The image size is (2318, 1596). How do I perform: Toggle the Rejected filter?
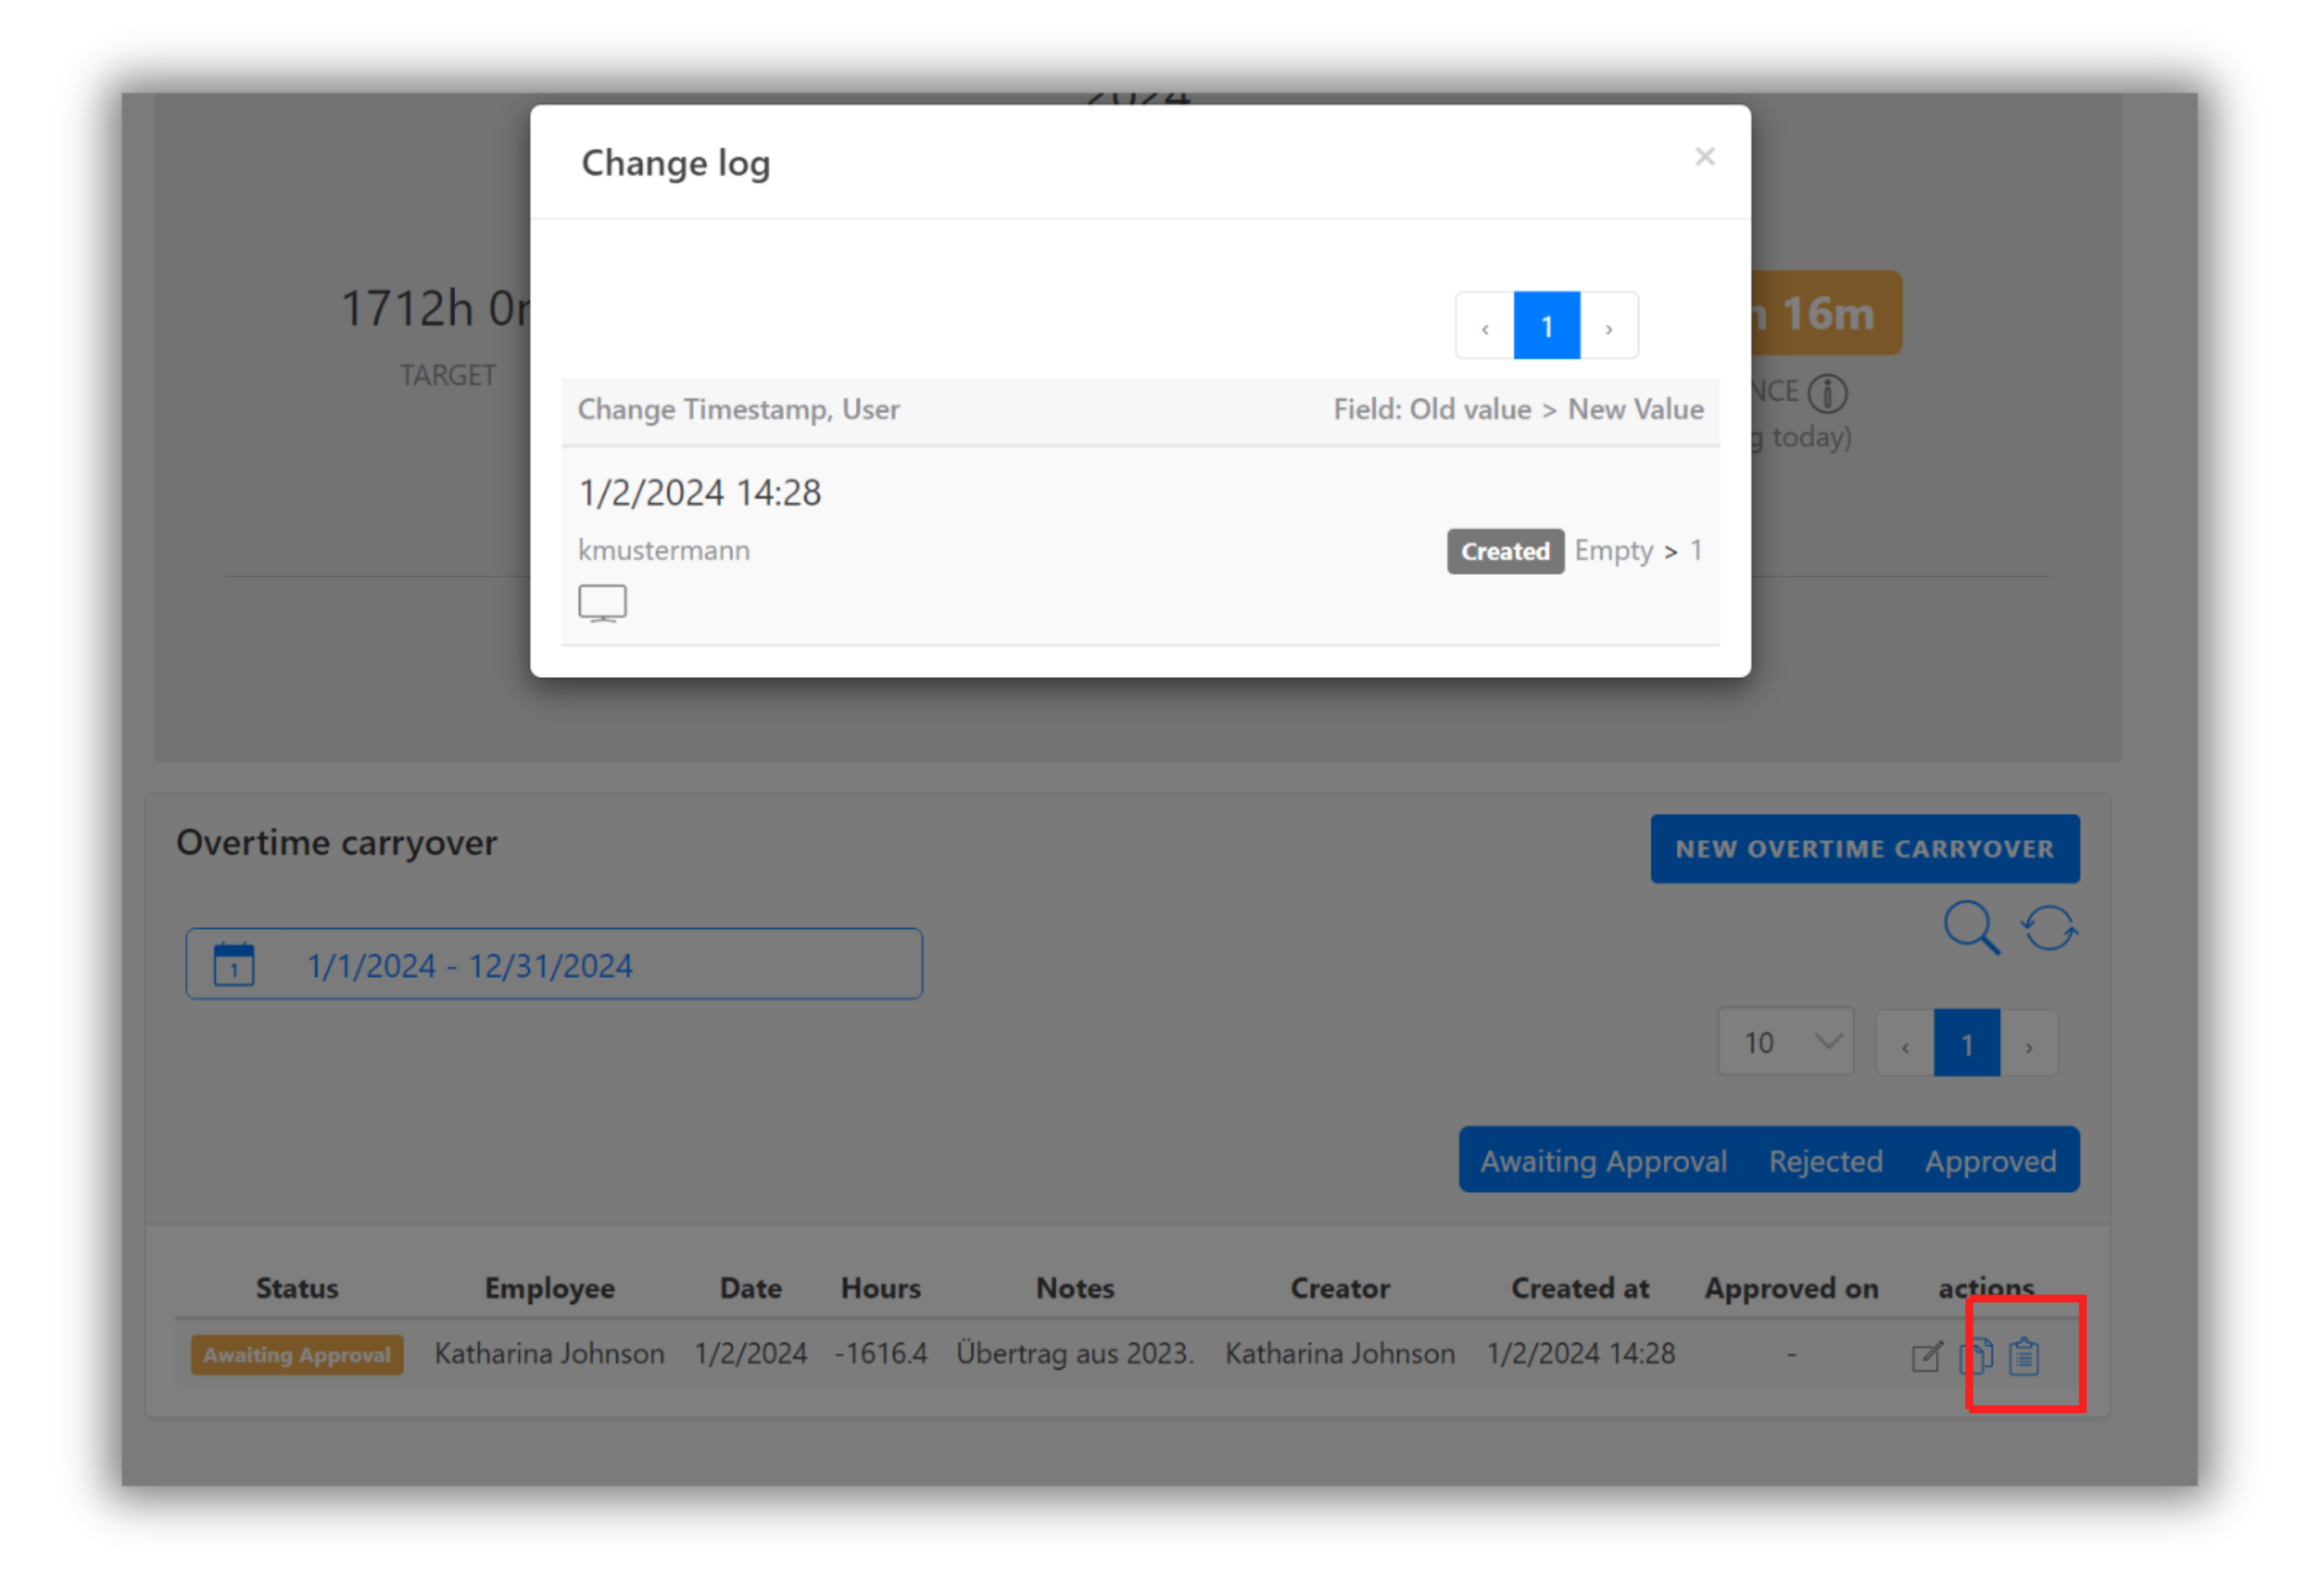coord(1826,1160)
